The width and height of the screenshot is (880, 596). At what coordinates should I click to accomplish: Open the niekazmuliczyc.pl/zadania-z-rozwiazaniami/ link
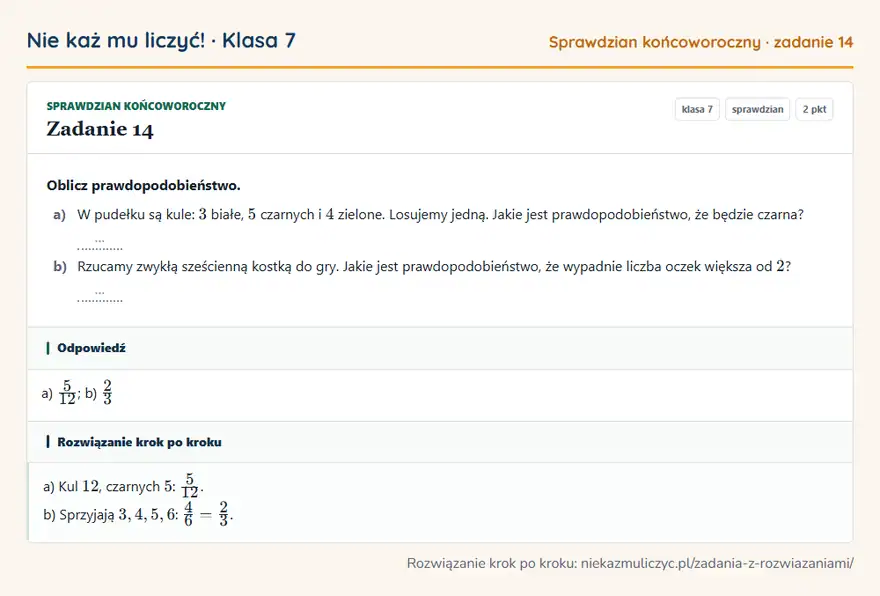(717, 563)
